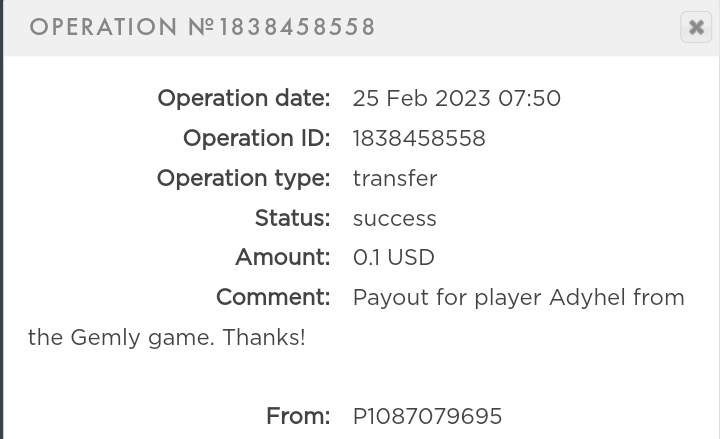This screenshot has width=720, height=439.
Task: Click the player name Adyhel in comment
Action: tap(588, 297)
